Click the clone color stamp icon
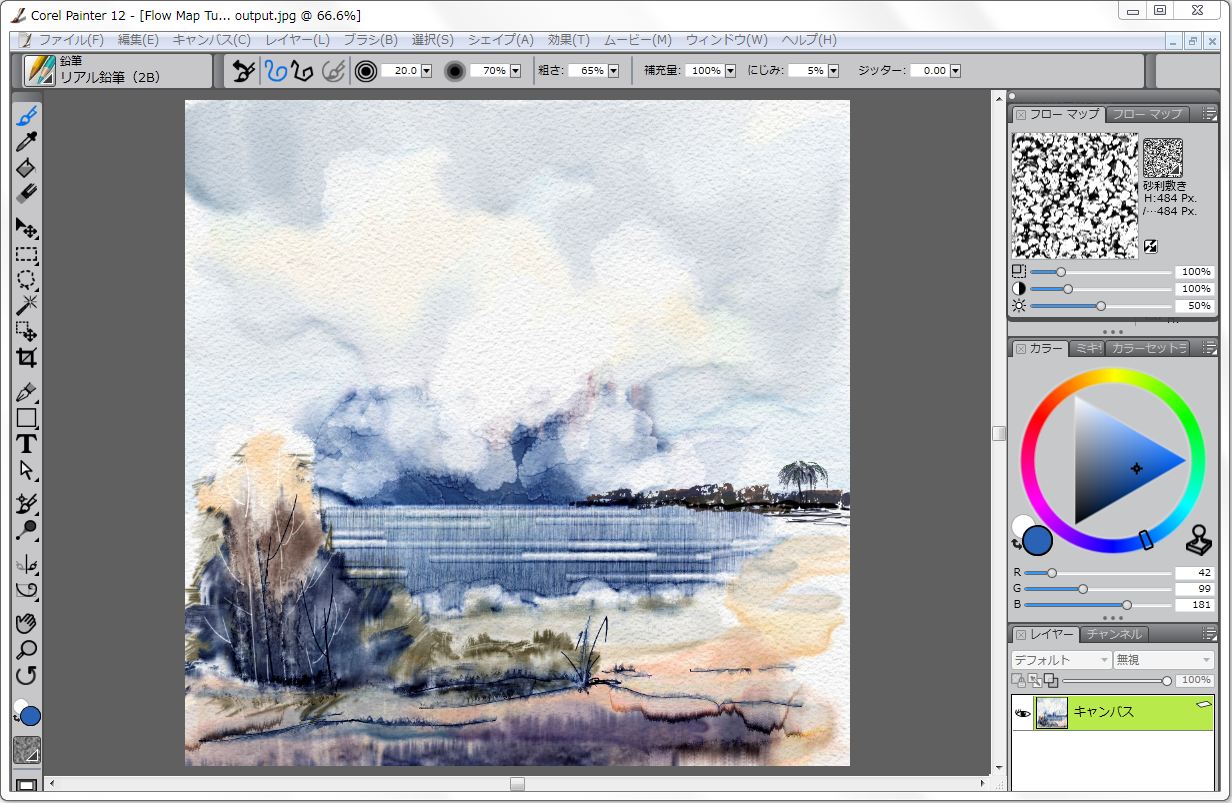Screen dimensions: 1232x803 pyautogui.click(x=1198, y=540)
